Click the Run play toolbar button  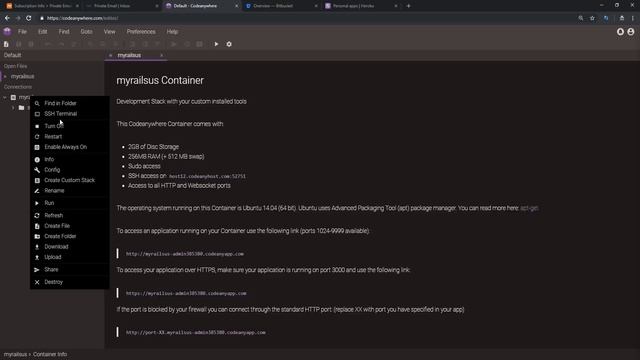tap(216, 44)
